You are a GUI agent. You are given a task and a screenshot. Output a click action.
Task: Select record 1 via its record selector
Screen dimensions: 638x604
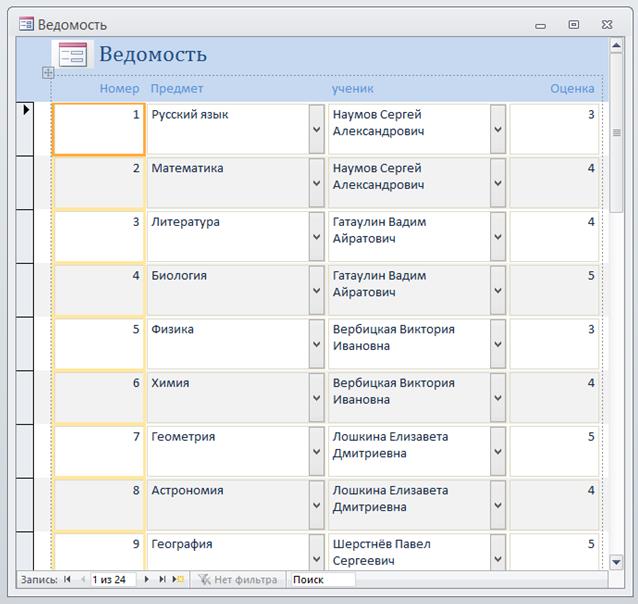25,129
